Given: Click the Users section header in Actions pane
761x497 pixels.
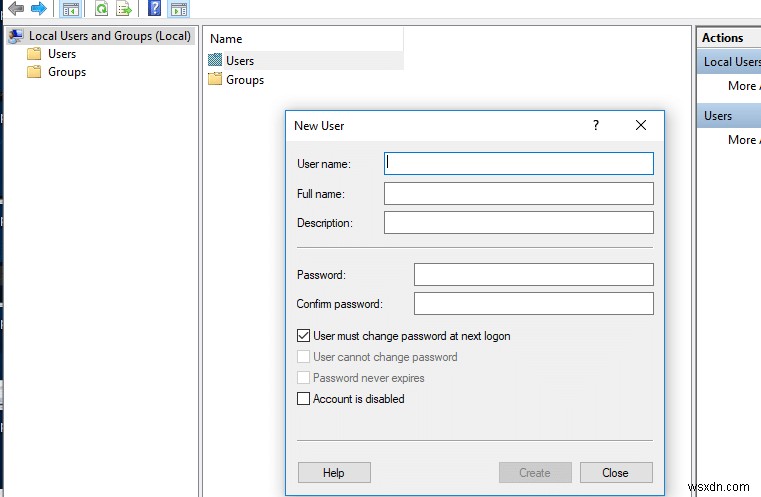Looking at the screenshot, I should tap(729, 116).
